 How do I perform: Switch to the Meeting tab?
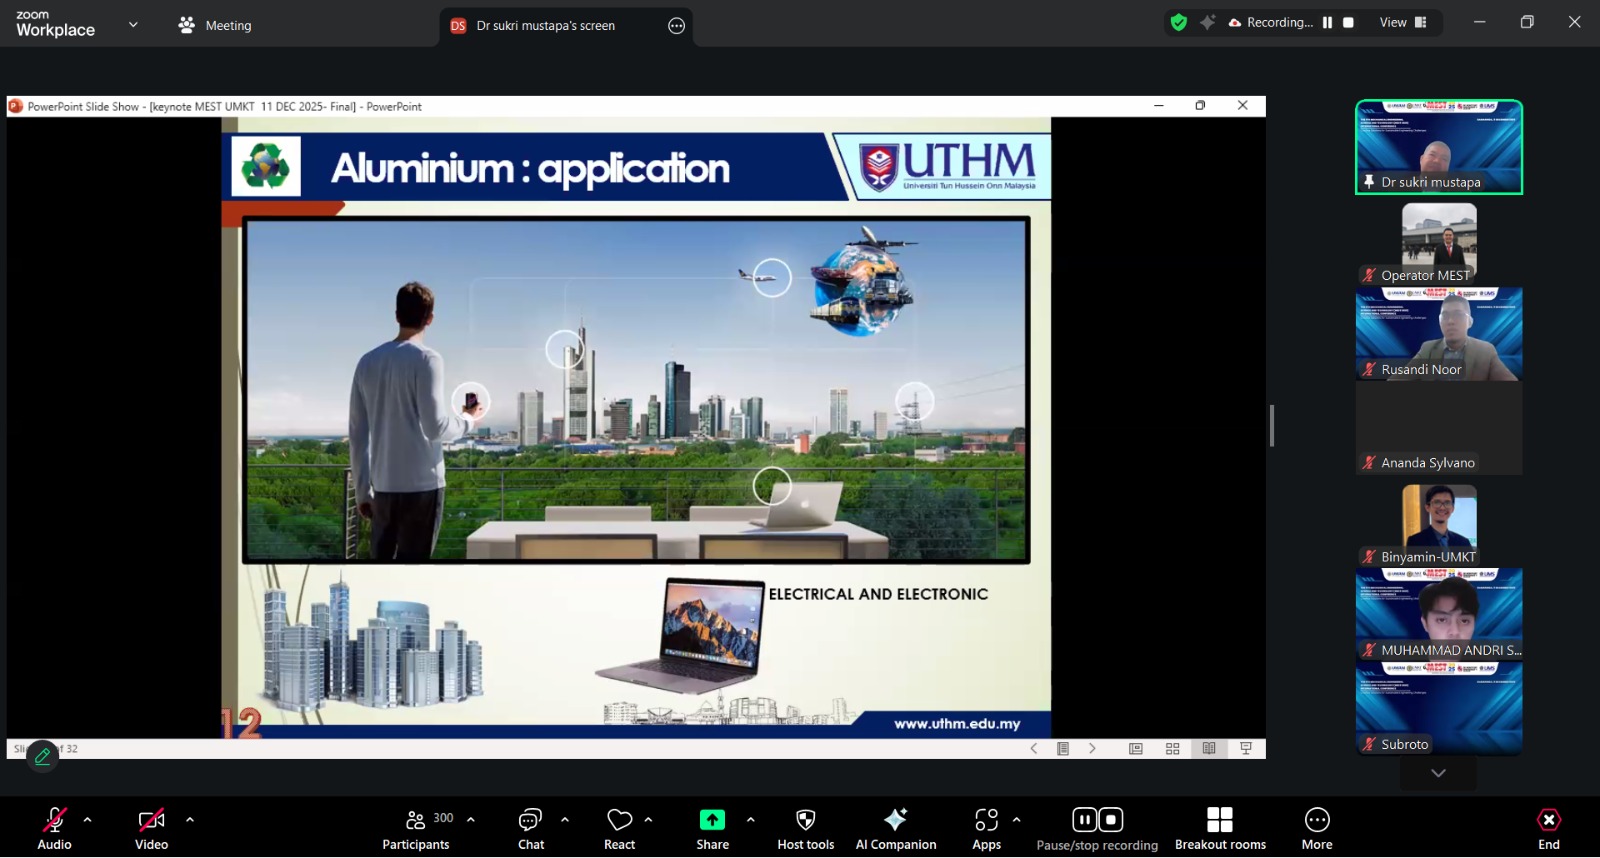215,26
